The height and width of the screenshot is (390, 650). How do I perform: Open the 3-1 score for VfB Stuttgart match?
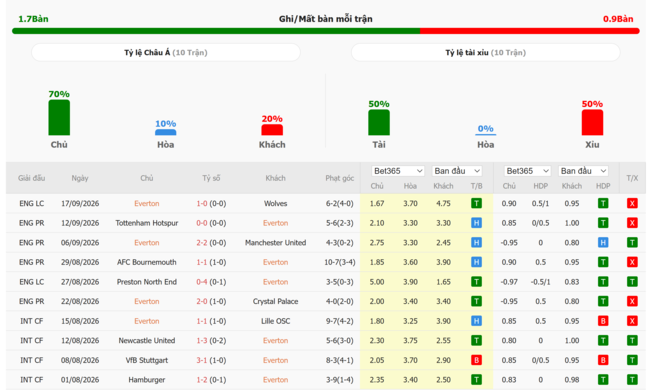[201, 360]
